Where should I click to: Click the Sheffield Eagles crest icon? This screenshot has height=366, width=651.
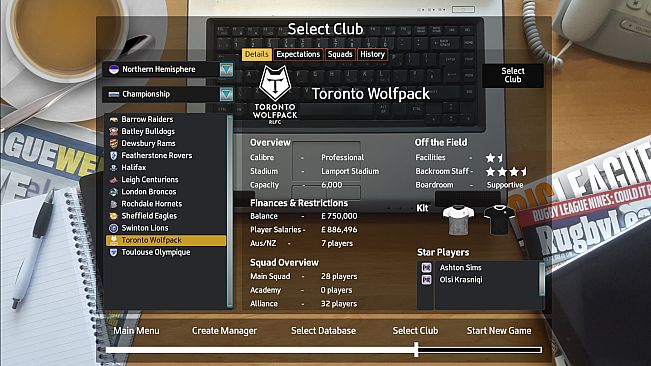tap(113, 216)
